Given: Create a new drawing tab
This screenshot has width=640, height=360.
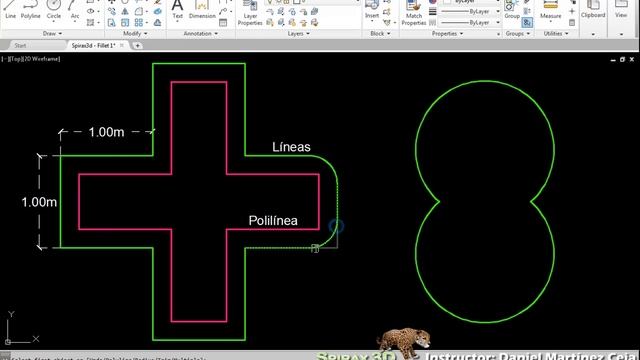Looking at the screenshot, I should 138,46.
